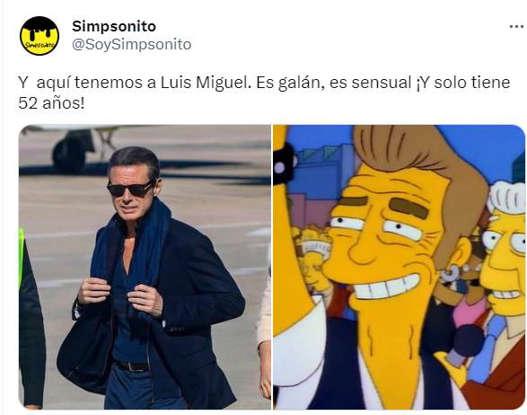527x415 pixels.
Task: Open the Simpsonito profile avatar
Action: pyautogui.click(x=39, y=36)
